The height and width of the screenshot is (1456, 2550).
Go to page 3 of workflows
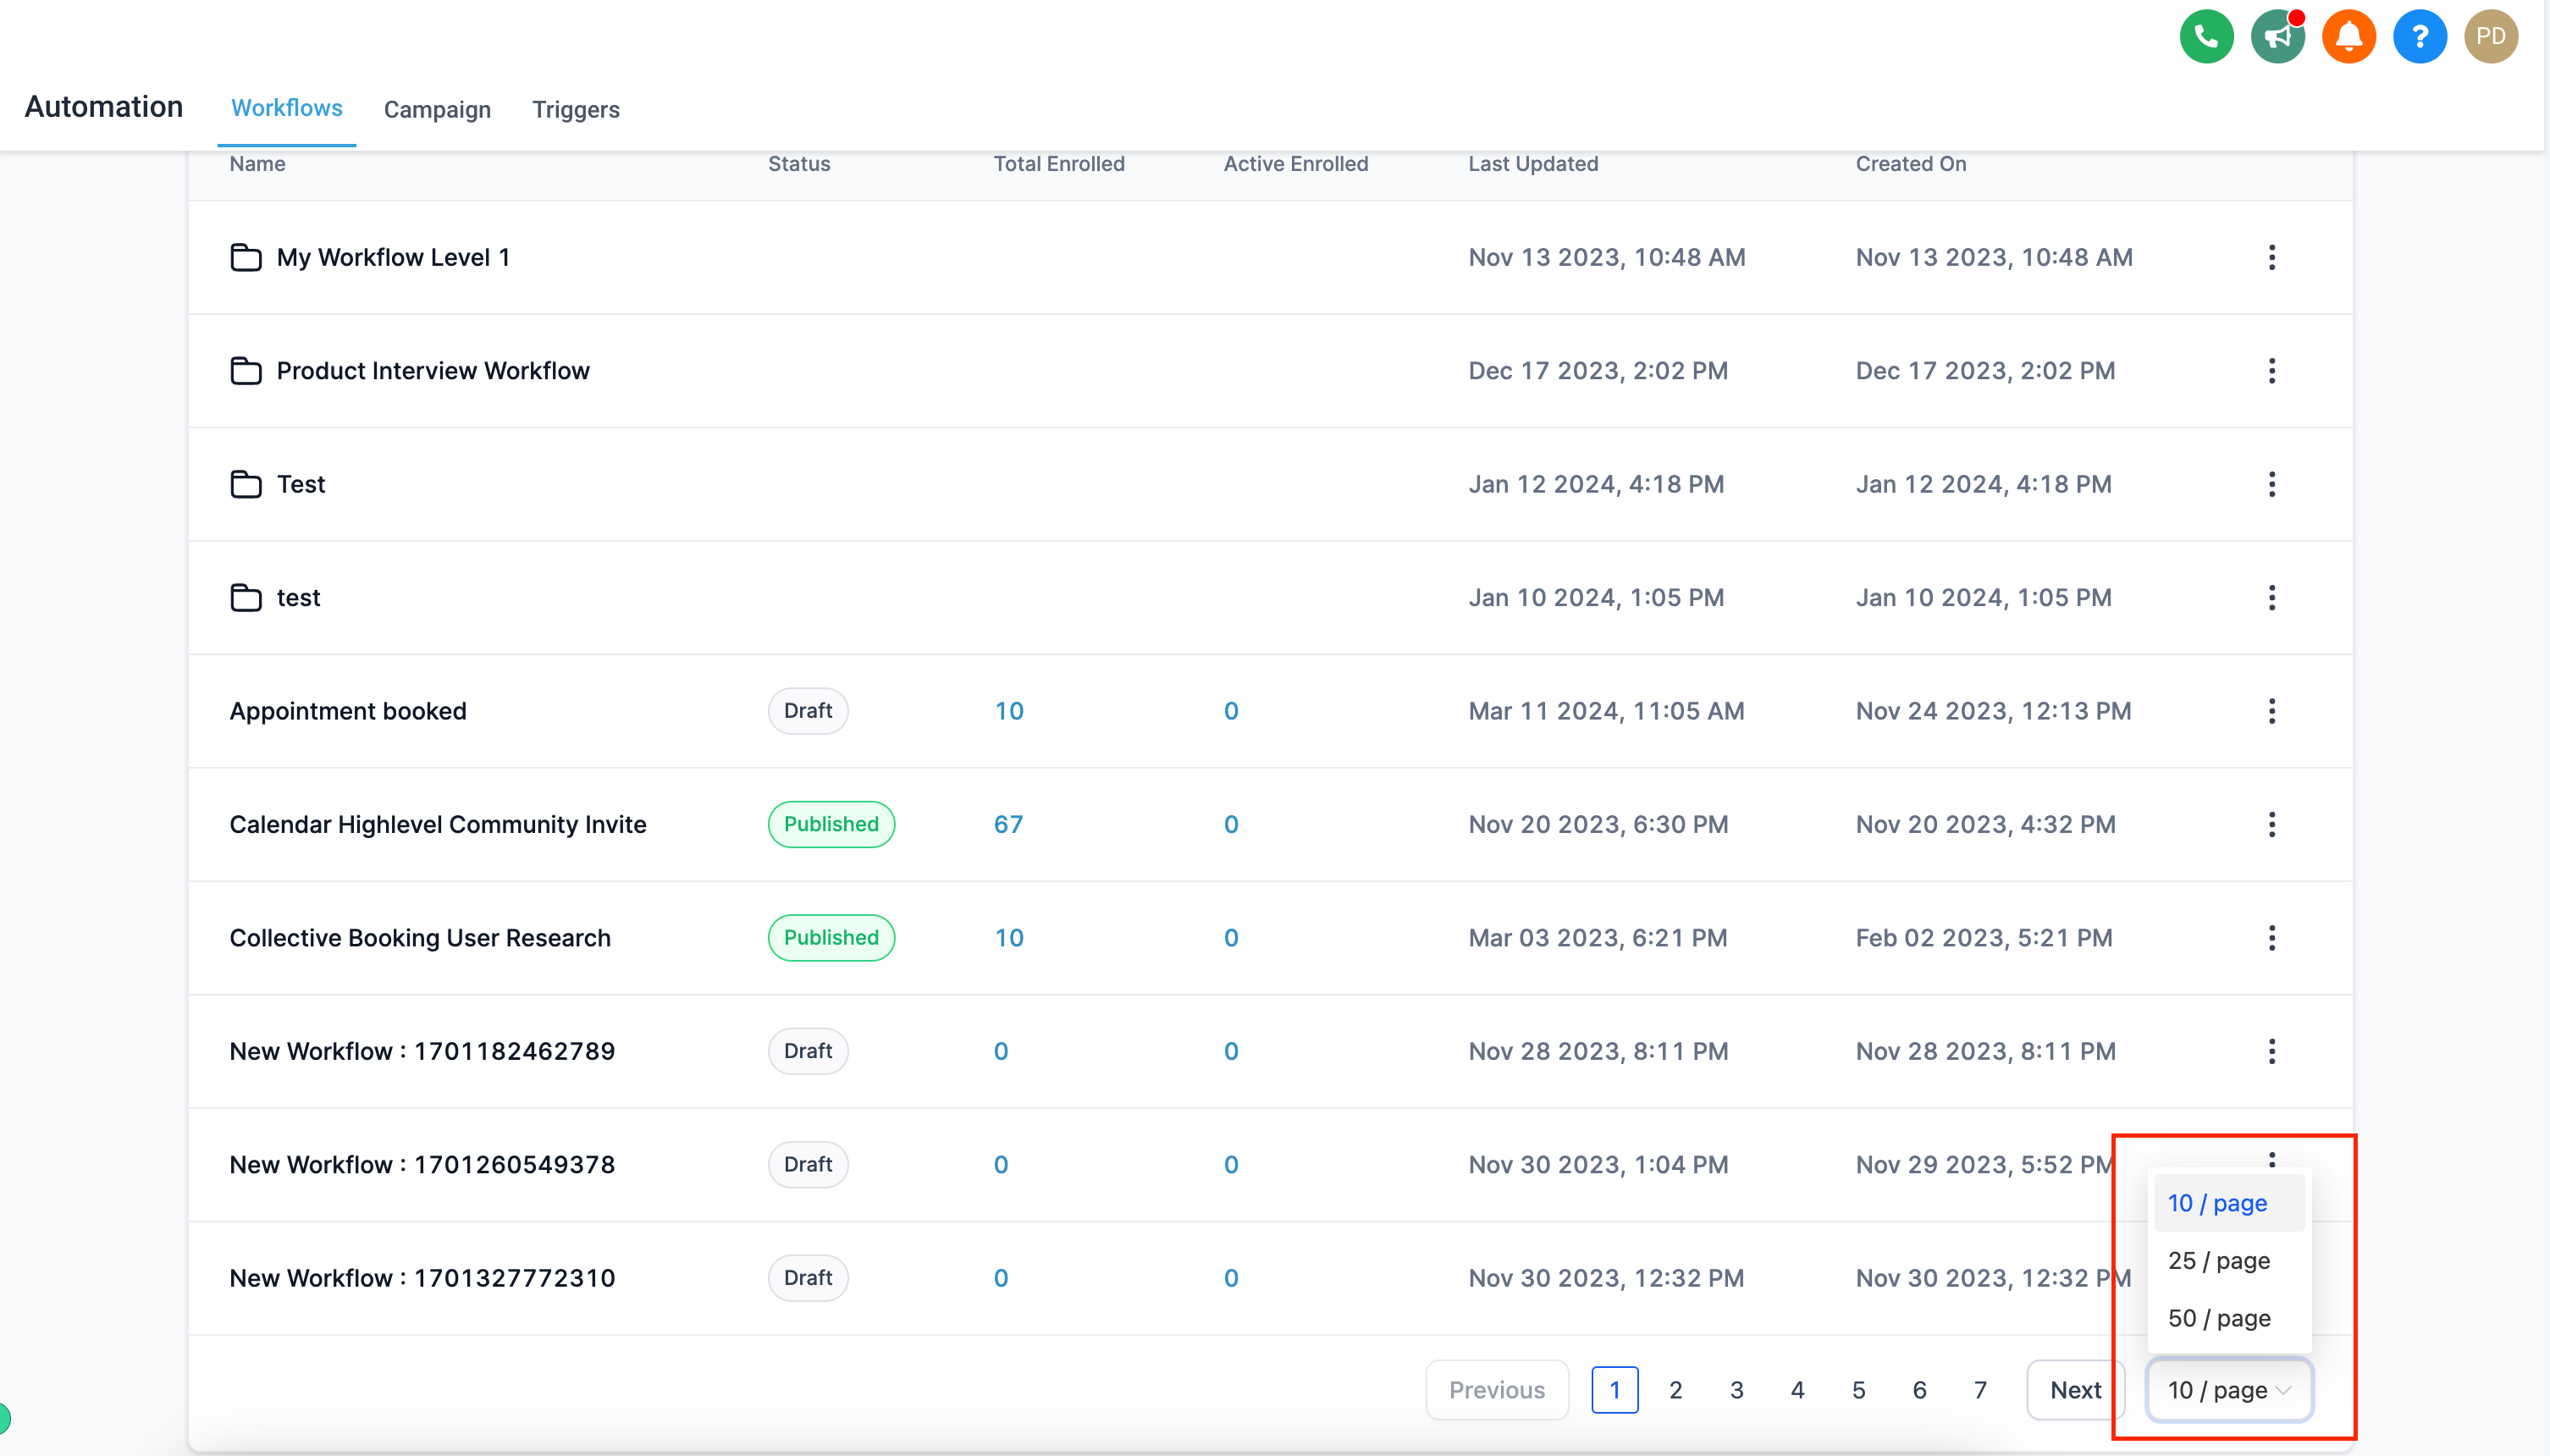pos(1736,1390)
